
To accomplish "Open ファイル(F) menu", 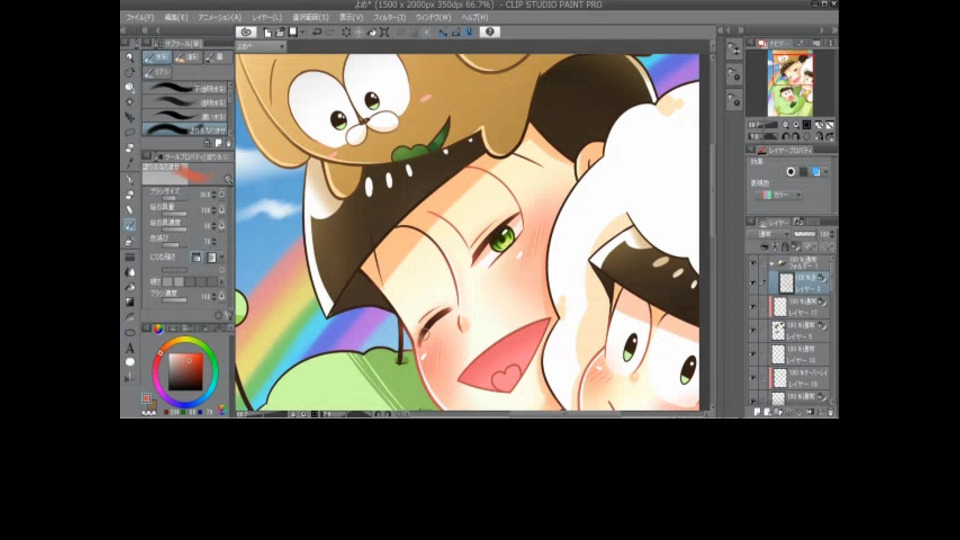I will coord(140,17).
